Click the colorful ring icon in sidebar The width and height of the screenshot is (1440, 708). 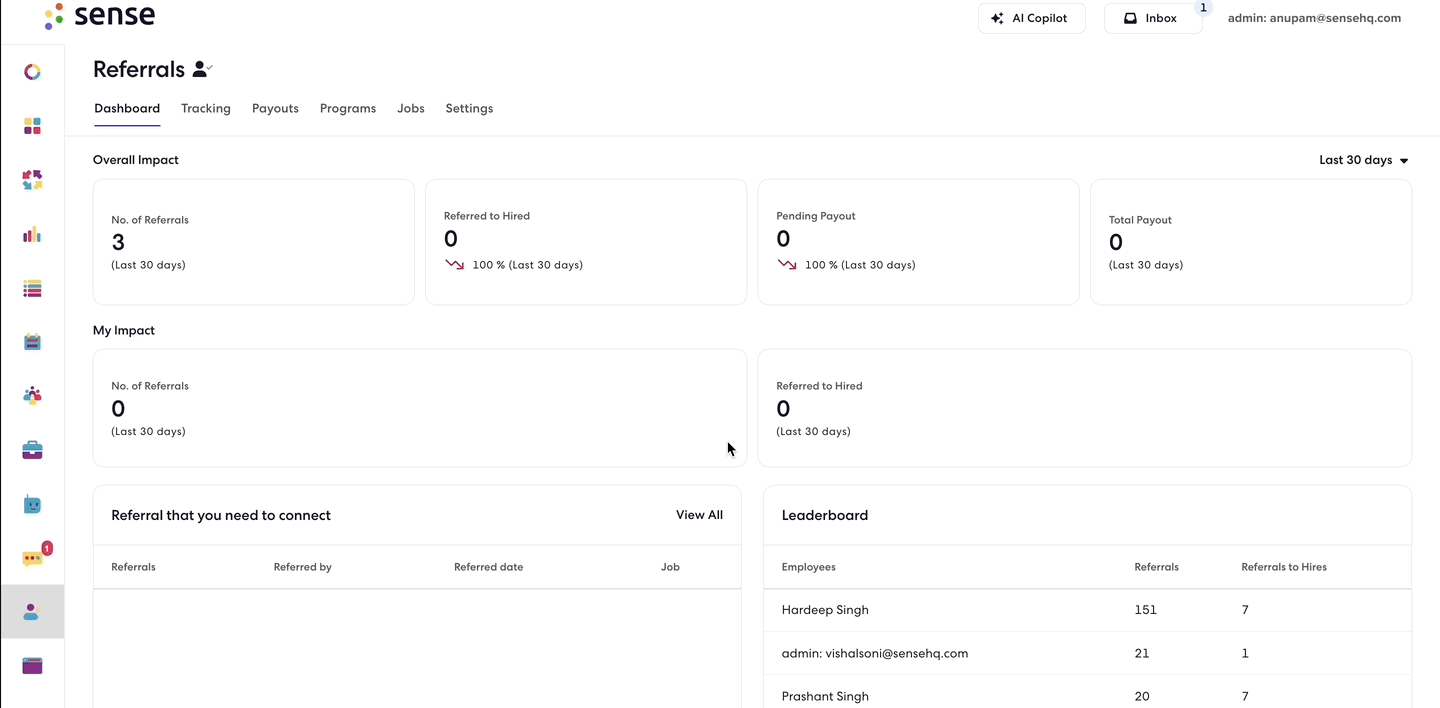click(32, 72)
